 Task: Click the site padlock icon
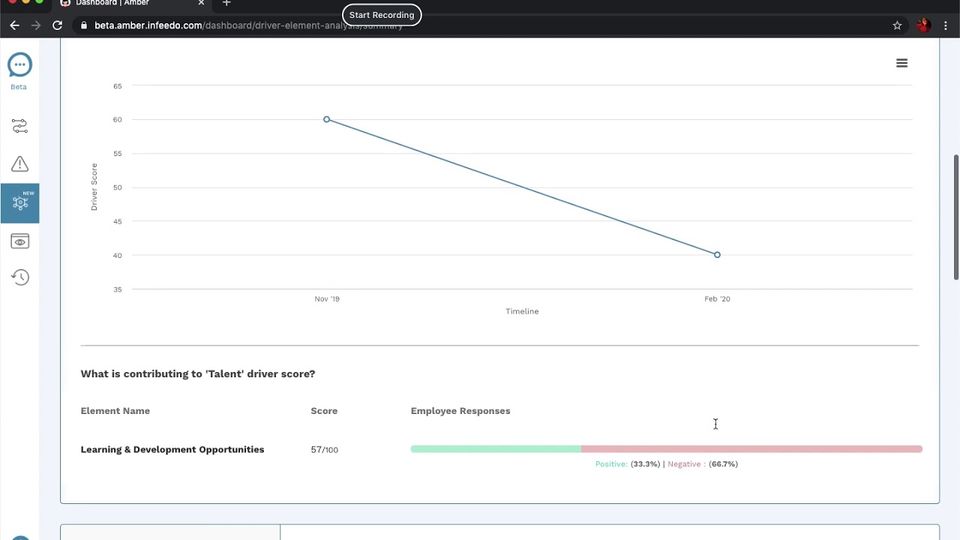coord(84,25)
